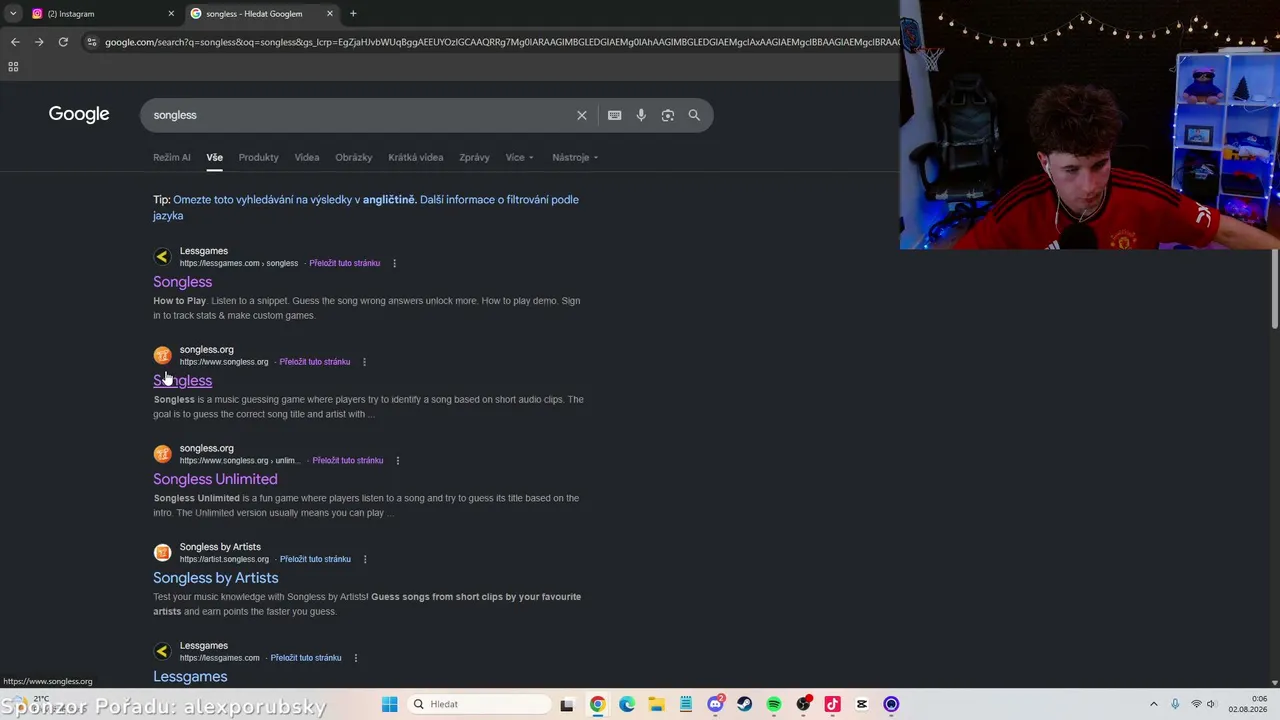Open Task View on the taskbar

(567, 704)
